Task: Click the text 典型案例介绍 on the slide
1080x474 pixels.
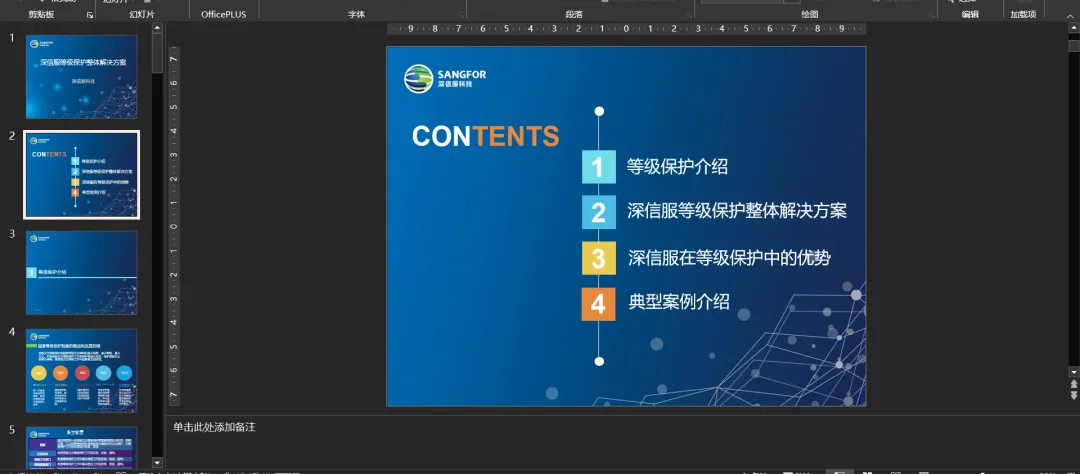Action: 679,301
